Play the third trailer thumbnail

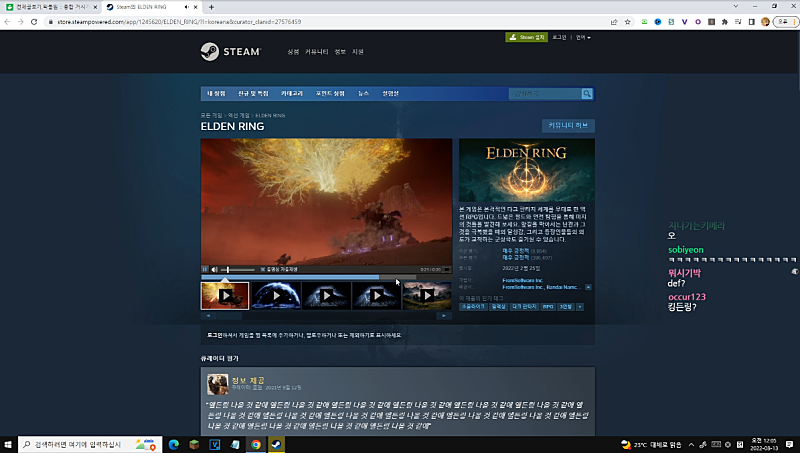tap(327, 296)
